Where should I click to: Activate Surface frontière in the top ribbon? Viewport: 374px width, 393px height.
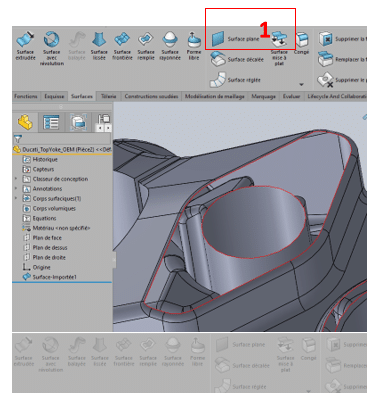pyautogui.click(x=122, y=46)
